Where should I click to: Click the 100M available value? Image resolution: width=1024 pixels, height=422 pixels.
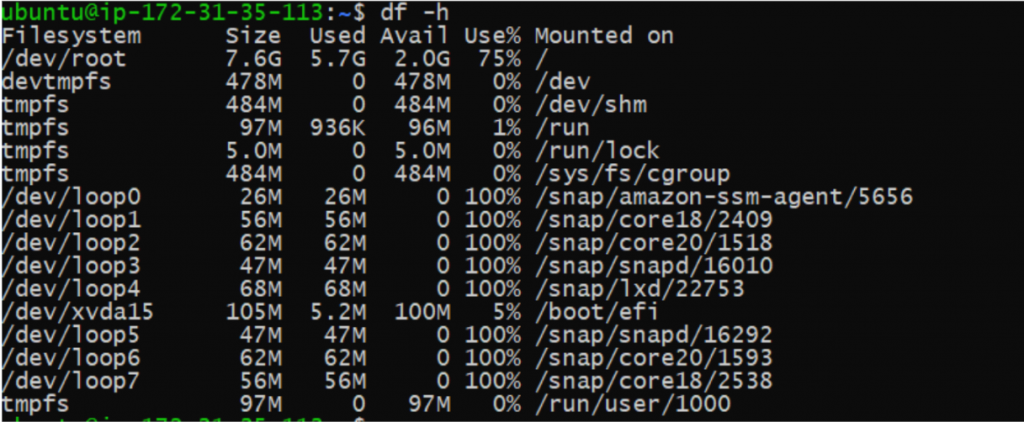tap(422, 312)
